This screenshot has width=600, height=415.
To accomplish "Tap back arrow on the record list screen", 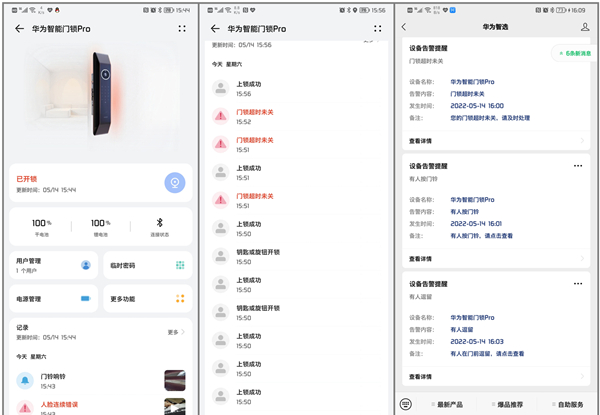I will [215, 29].
